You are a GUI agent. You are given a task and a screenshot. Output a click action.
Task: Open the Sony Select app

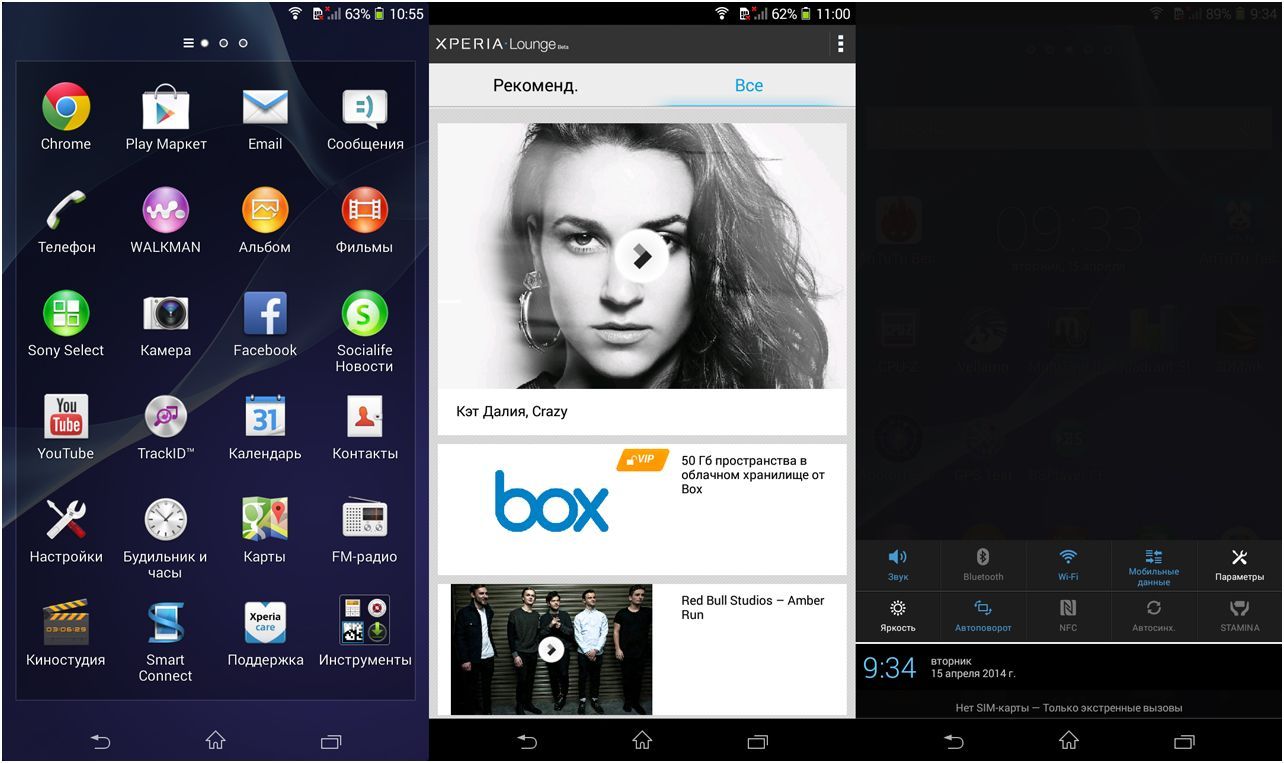coord(65,315)
